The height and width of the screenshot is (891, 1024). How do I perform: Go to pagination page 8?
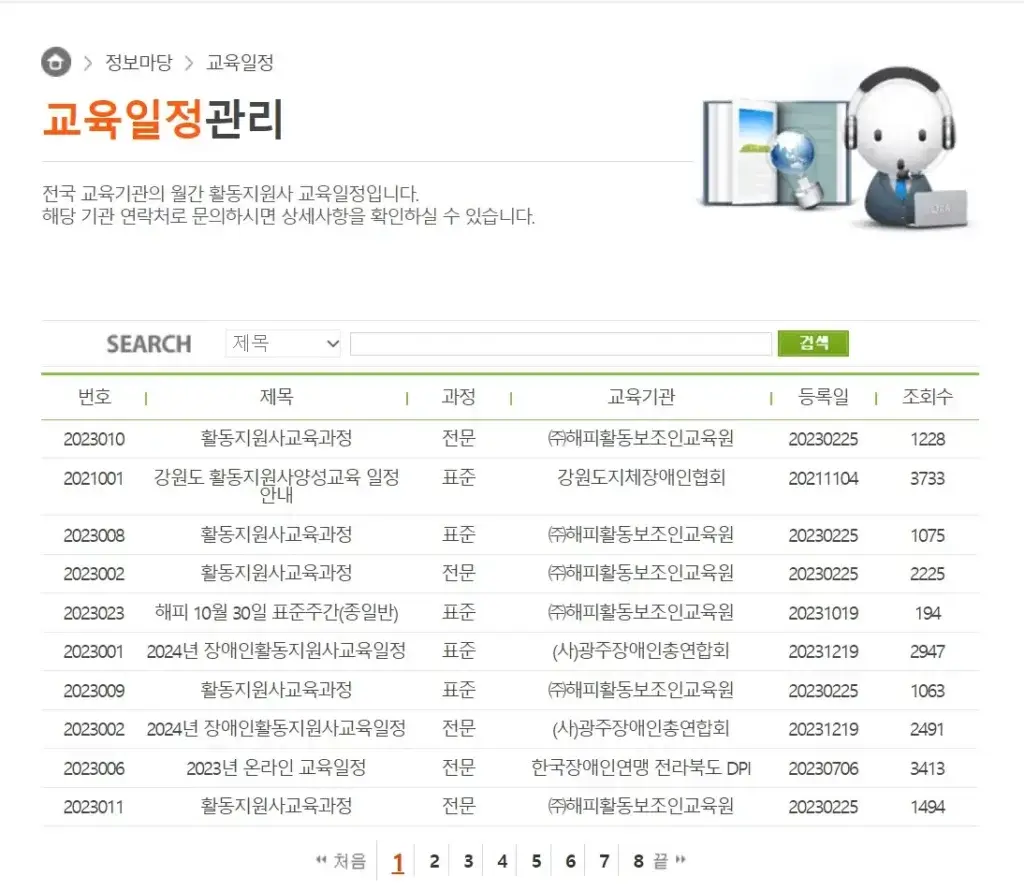(x=639, y=862)
